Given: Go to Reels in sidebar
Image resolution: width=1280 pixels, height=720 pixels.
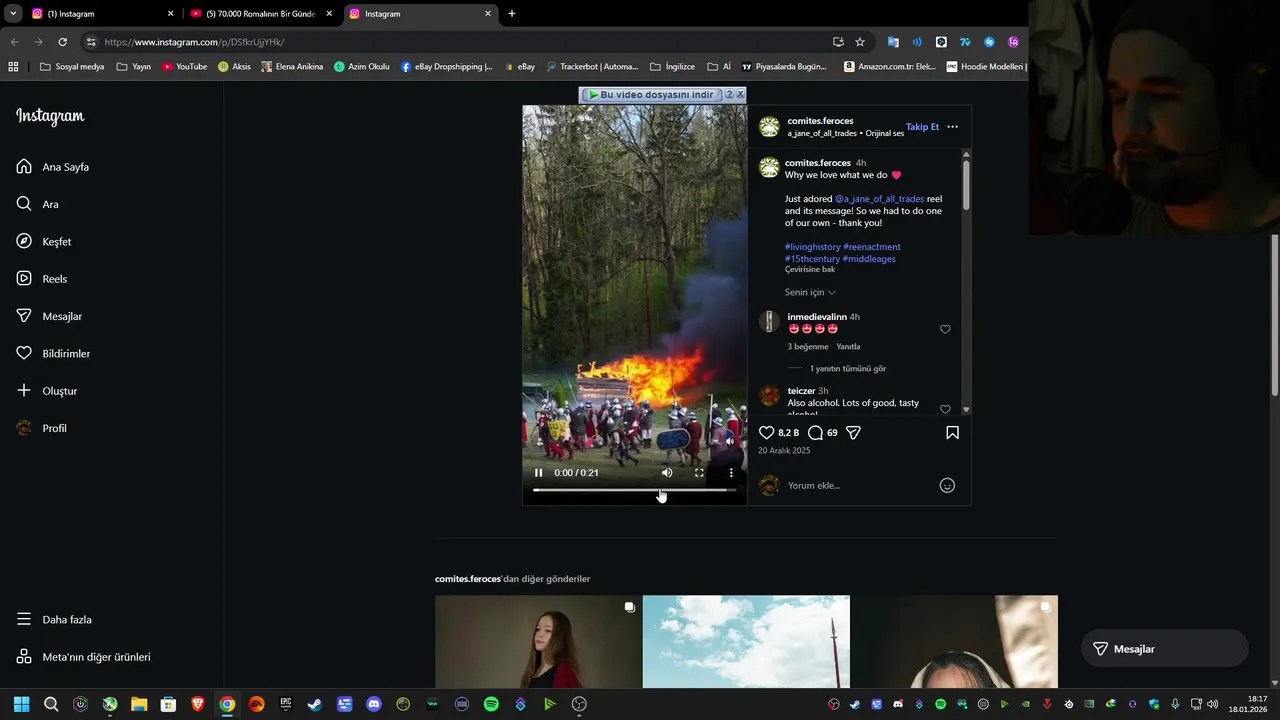Looking at the screenshot, I should tap(41, 279).
